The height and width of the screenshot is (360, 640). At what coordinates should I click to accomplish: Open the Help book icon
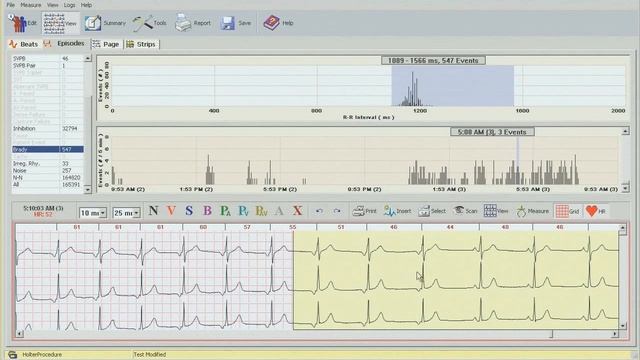tap(278, 23)
